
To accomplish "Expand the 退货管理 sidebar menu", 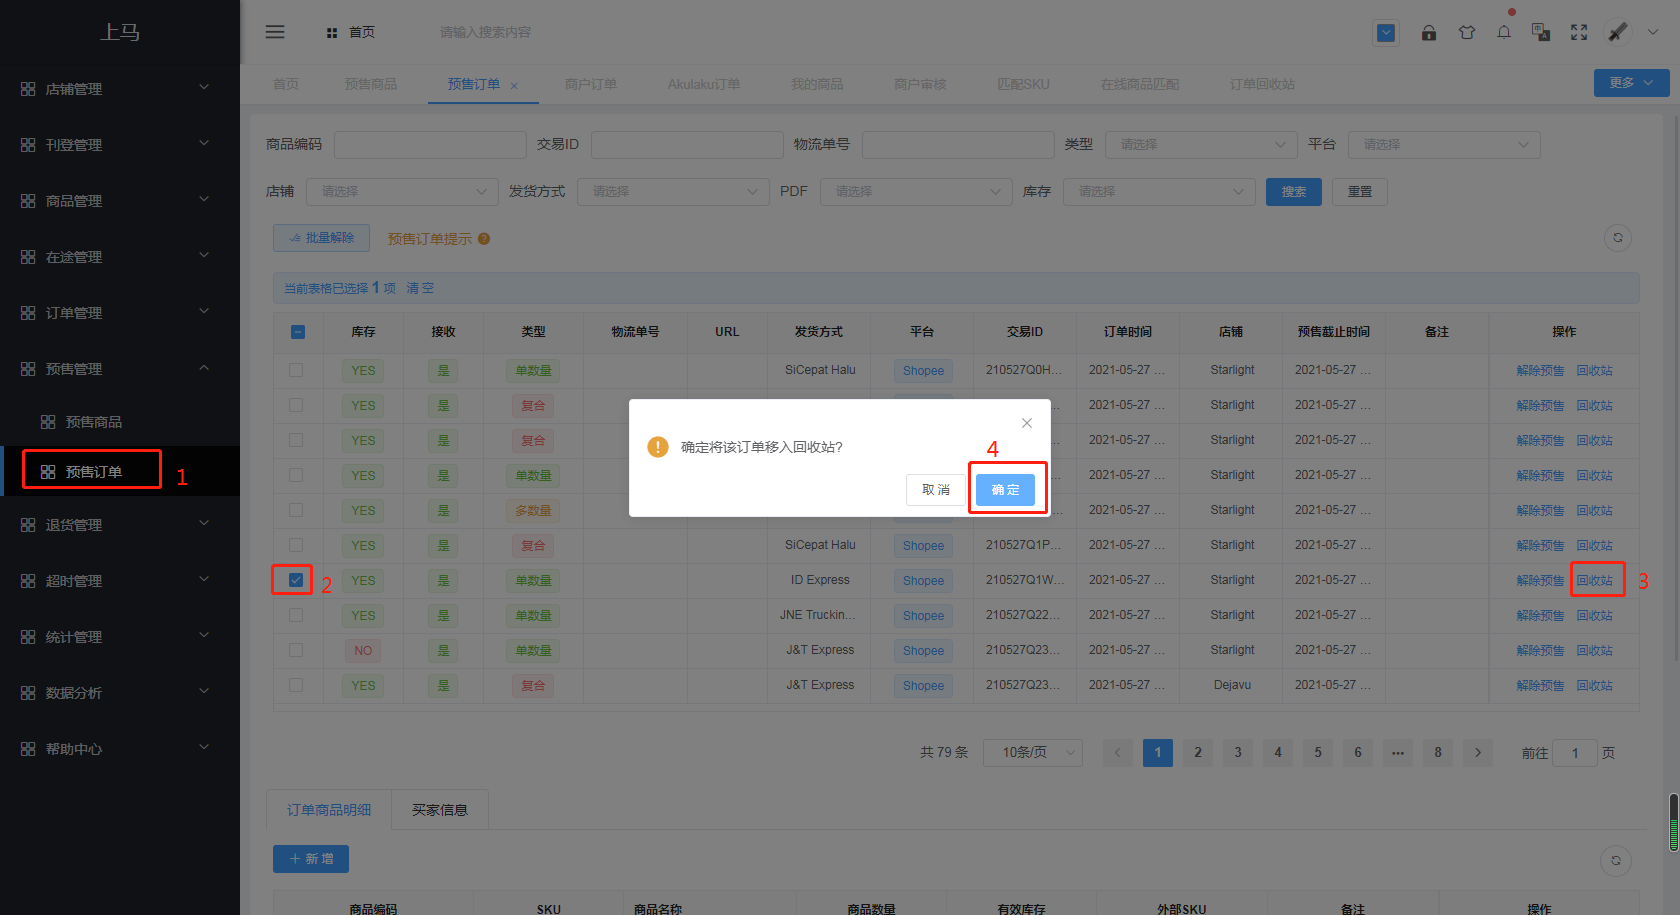I will 120,525.
